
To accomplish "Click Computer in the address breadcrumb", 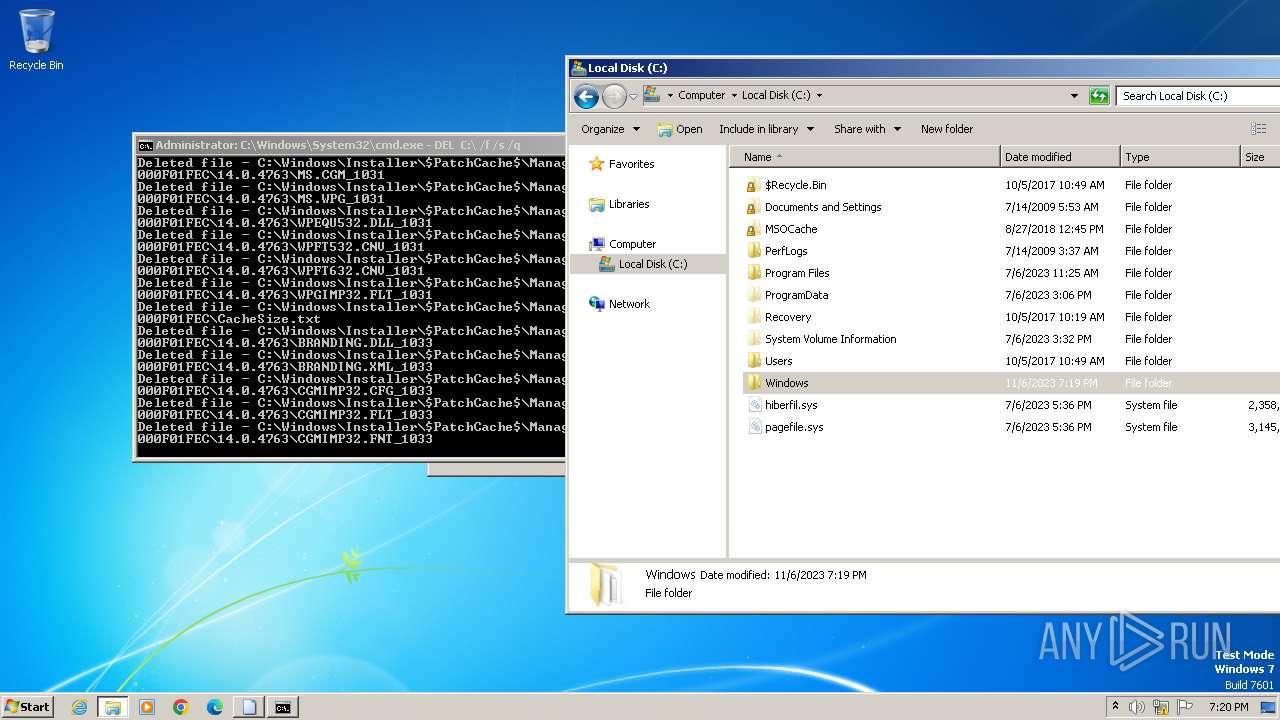I will tap(701, 96).
